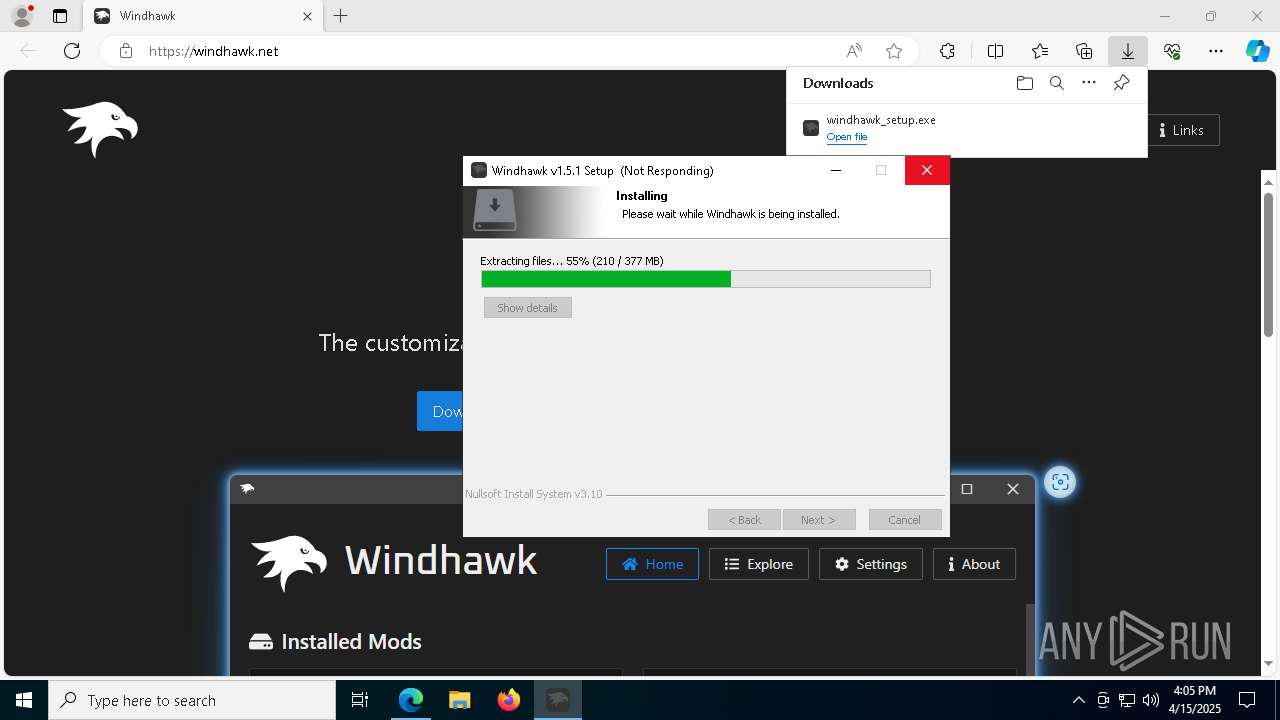Click the Windhawk eagle logo on webpage
Screen dimensions: 1280x720
(100, 129)
